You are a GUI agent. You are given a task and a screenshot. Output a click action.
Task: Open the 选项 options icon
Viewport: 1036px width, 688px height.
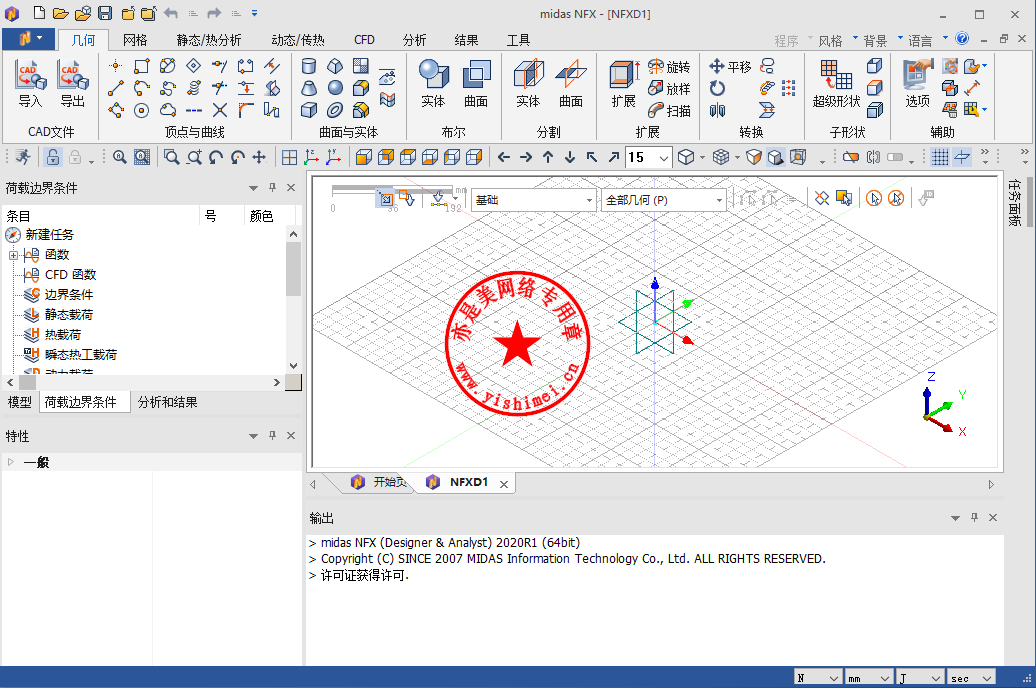click(918, 83)
